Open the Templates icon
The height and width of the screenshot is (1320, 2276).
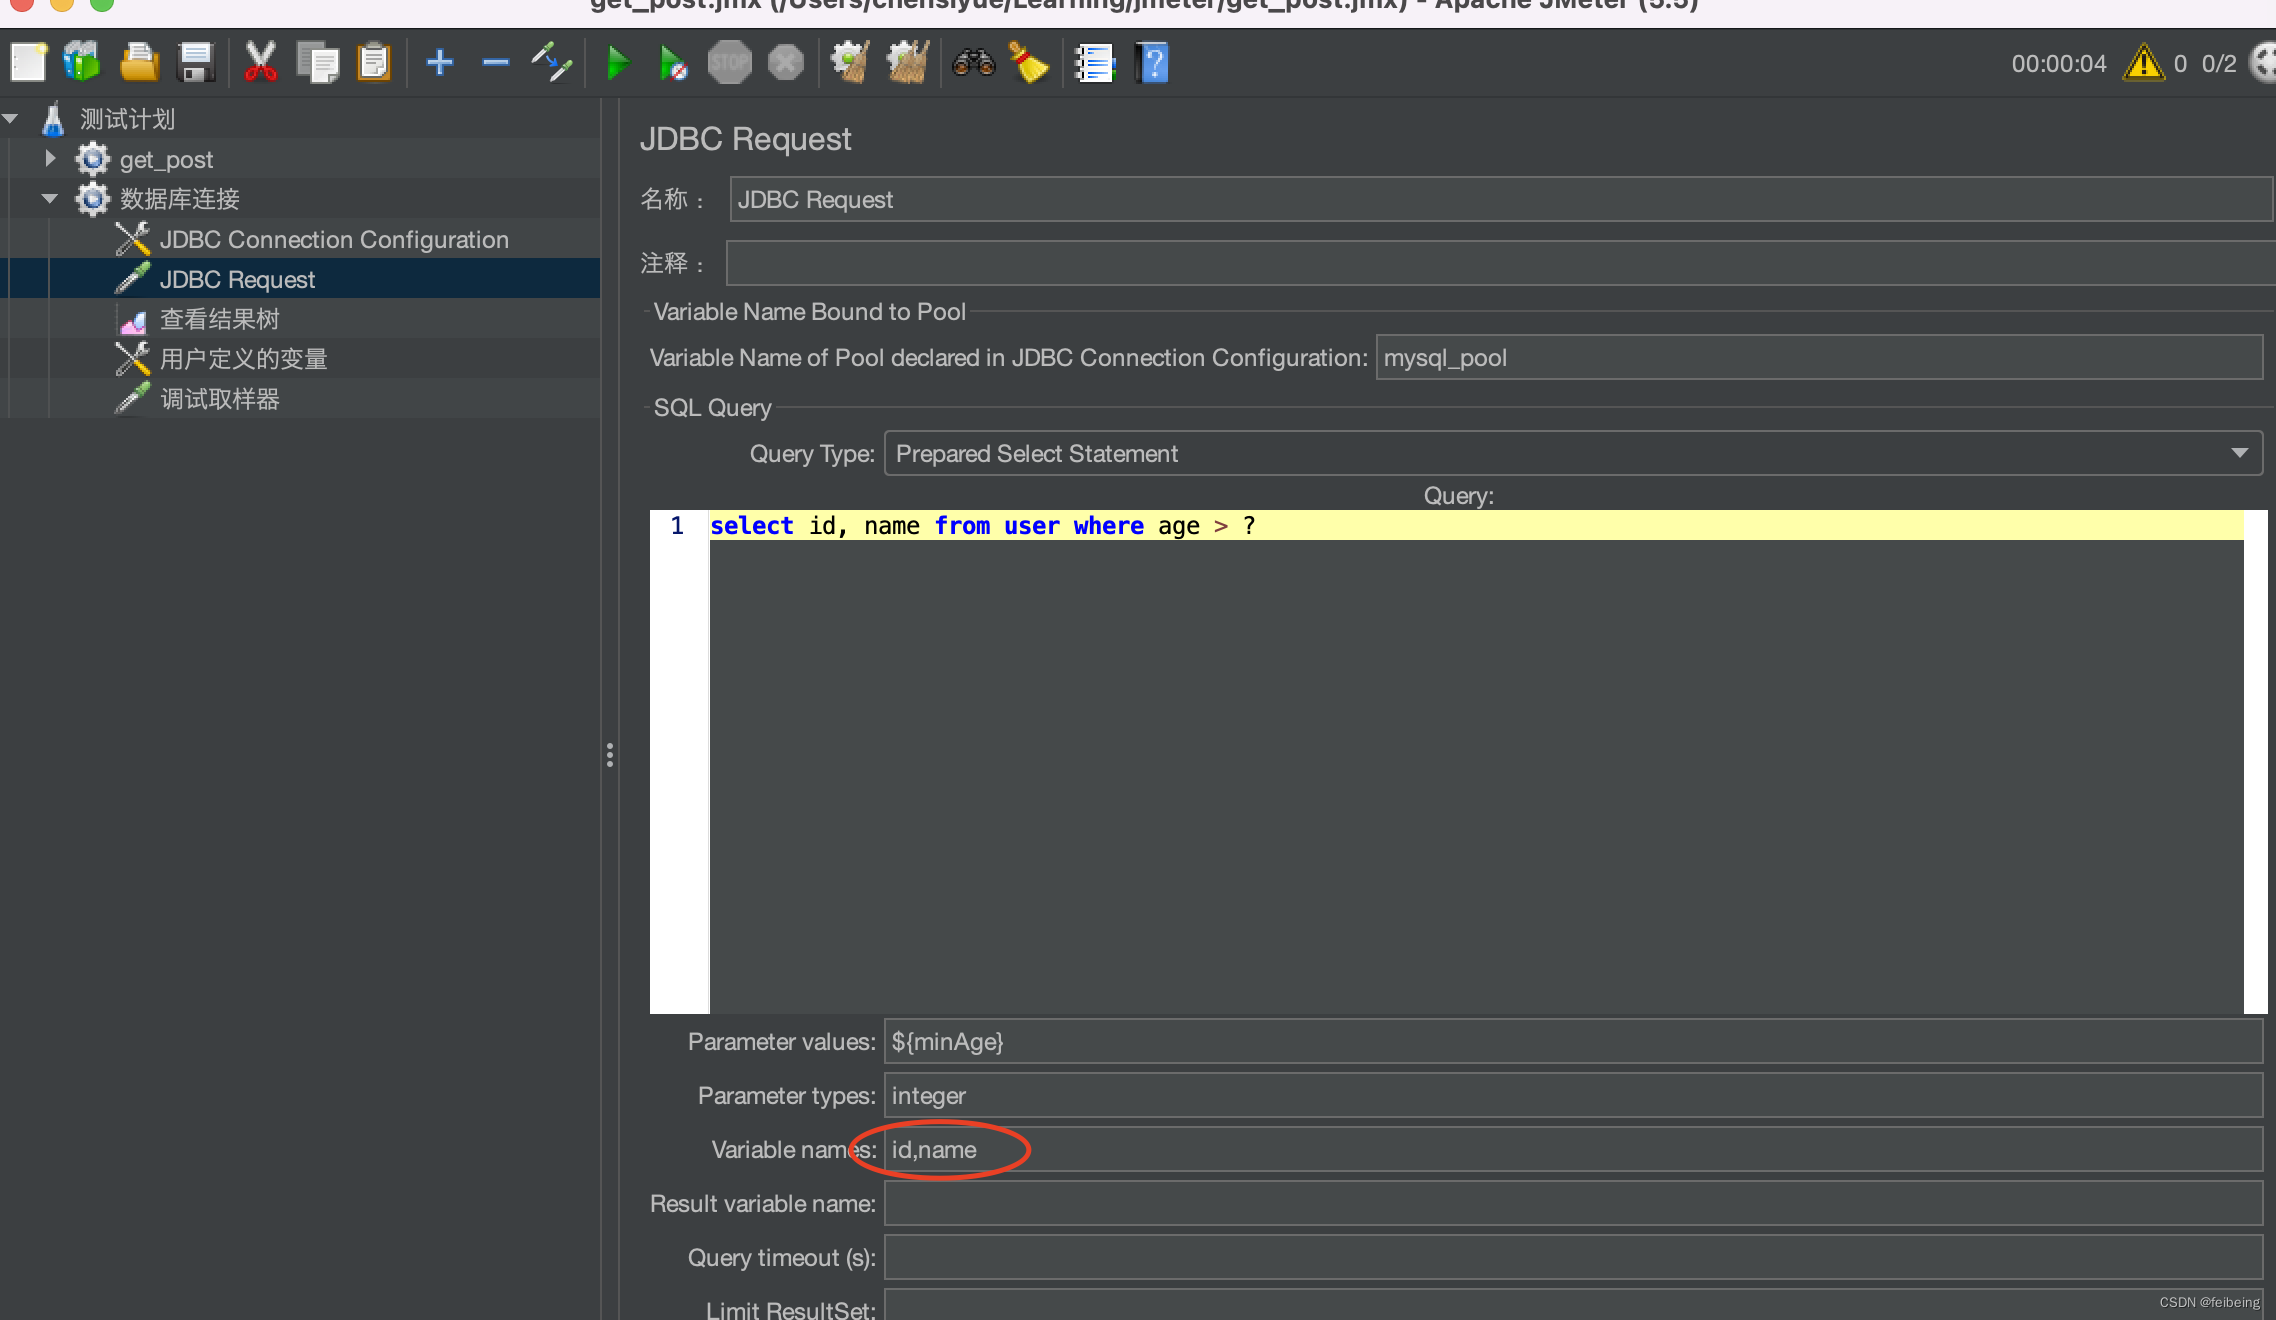click(x=82, y=63)
